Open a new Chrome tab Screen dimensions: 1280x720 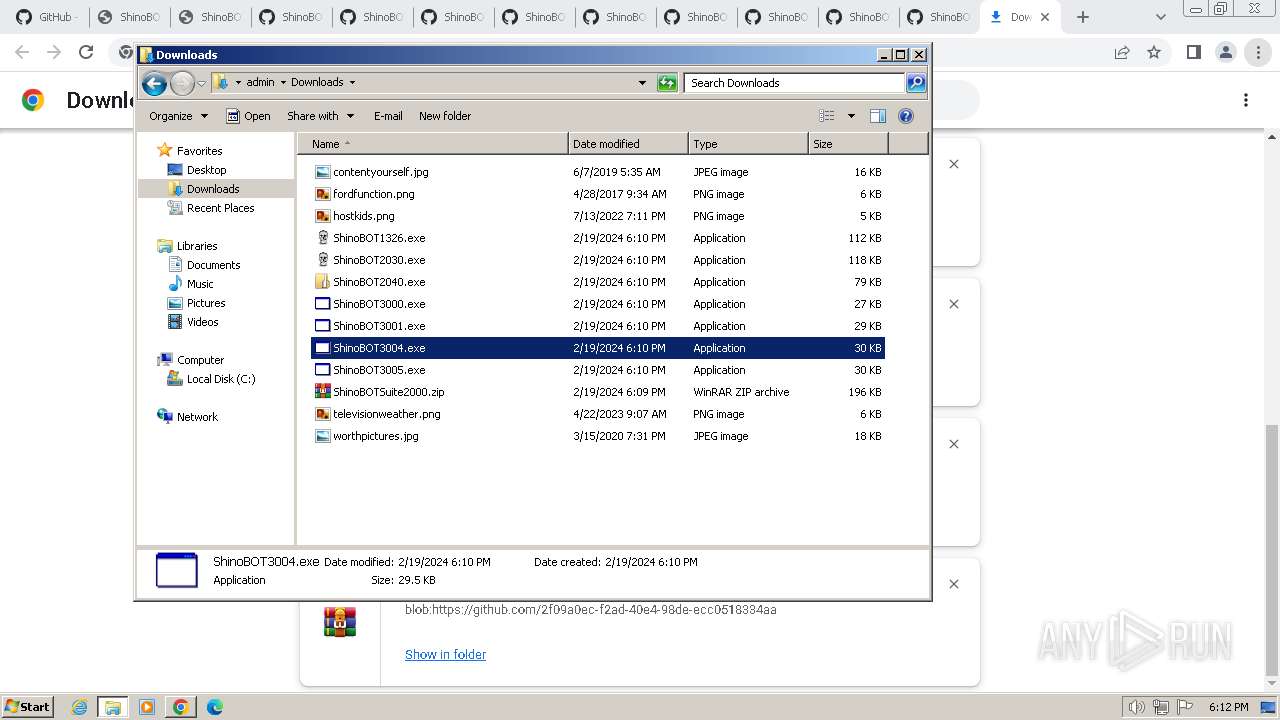coord(1083,17)
